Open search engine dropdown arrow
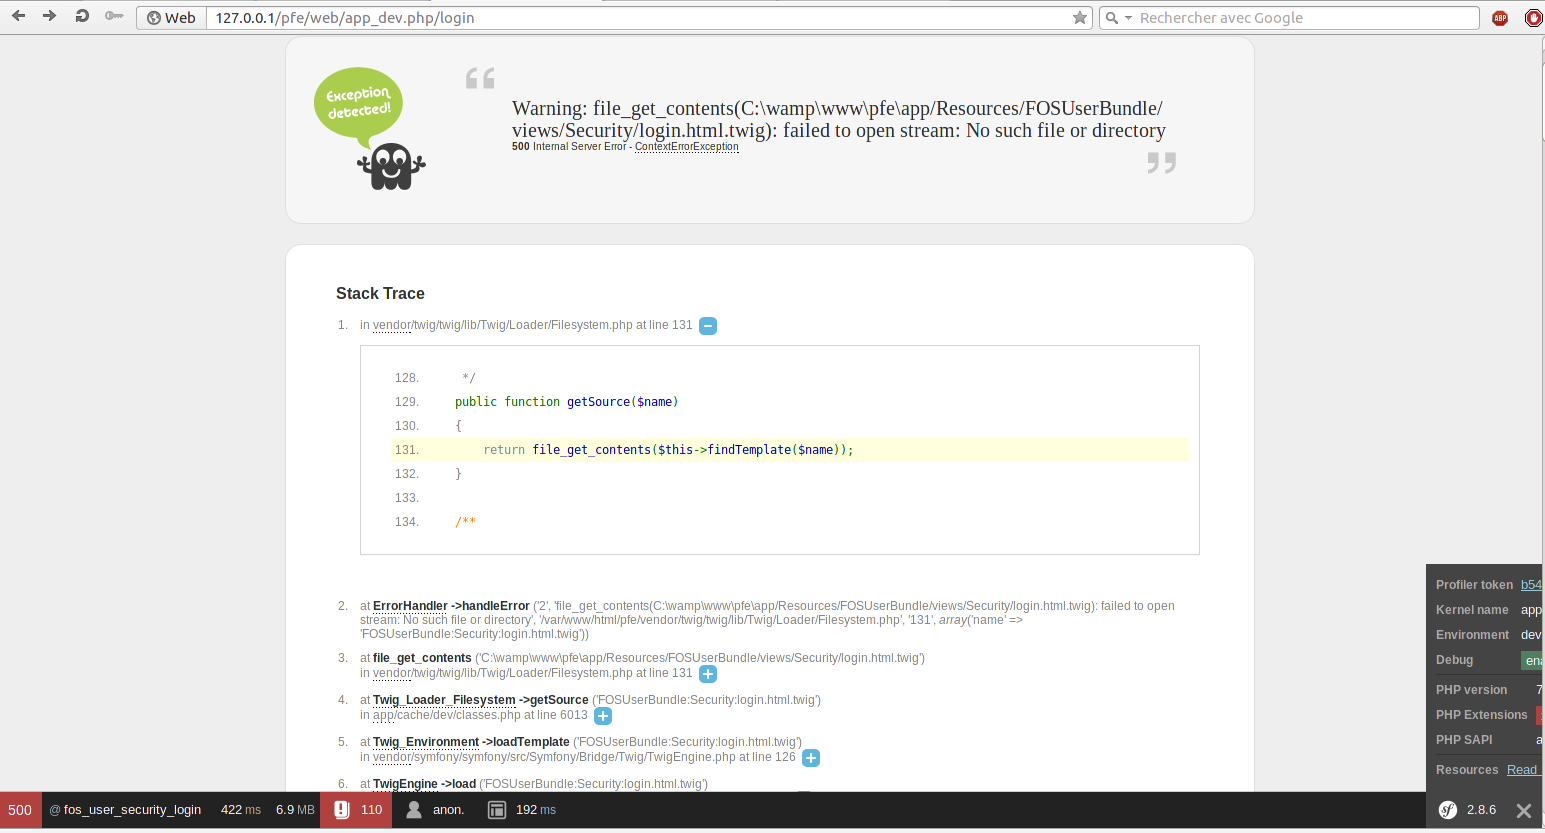Viewport: 1545px width, 833px height. (x=1128, y=18)
